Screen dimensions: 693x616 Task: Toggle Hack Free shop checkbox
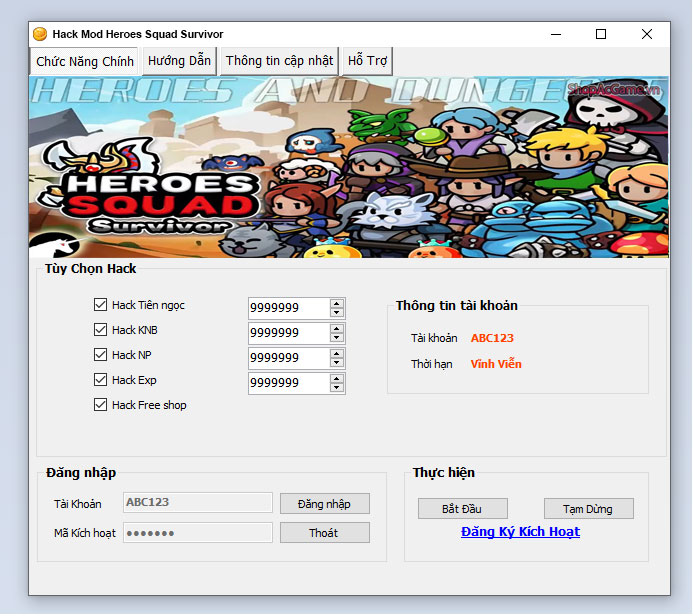pyautogui.click(x=100, y=405)
